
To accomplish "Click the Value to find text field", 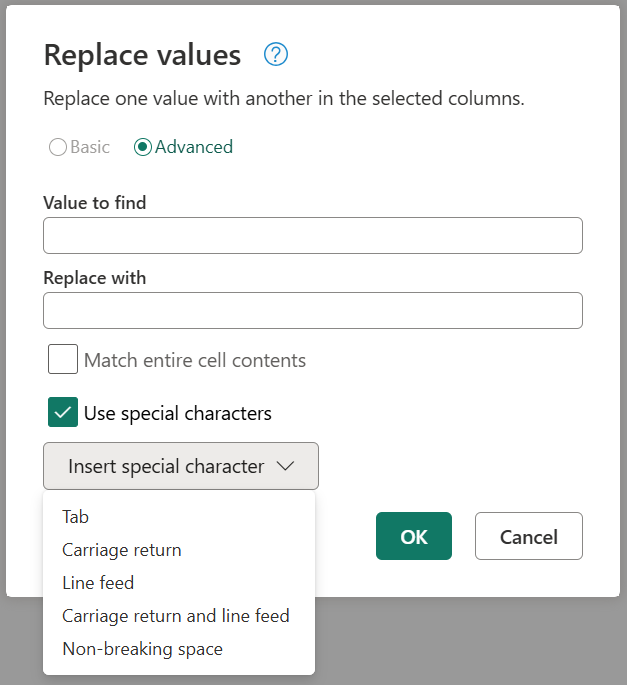I will tap(312, 236).
